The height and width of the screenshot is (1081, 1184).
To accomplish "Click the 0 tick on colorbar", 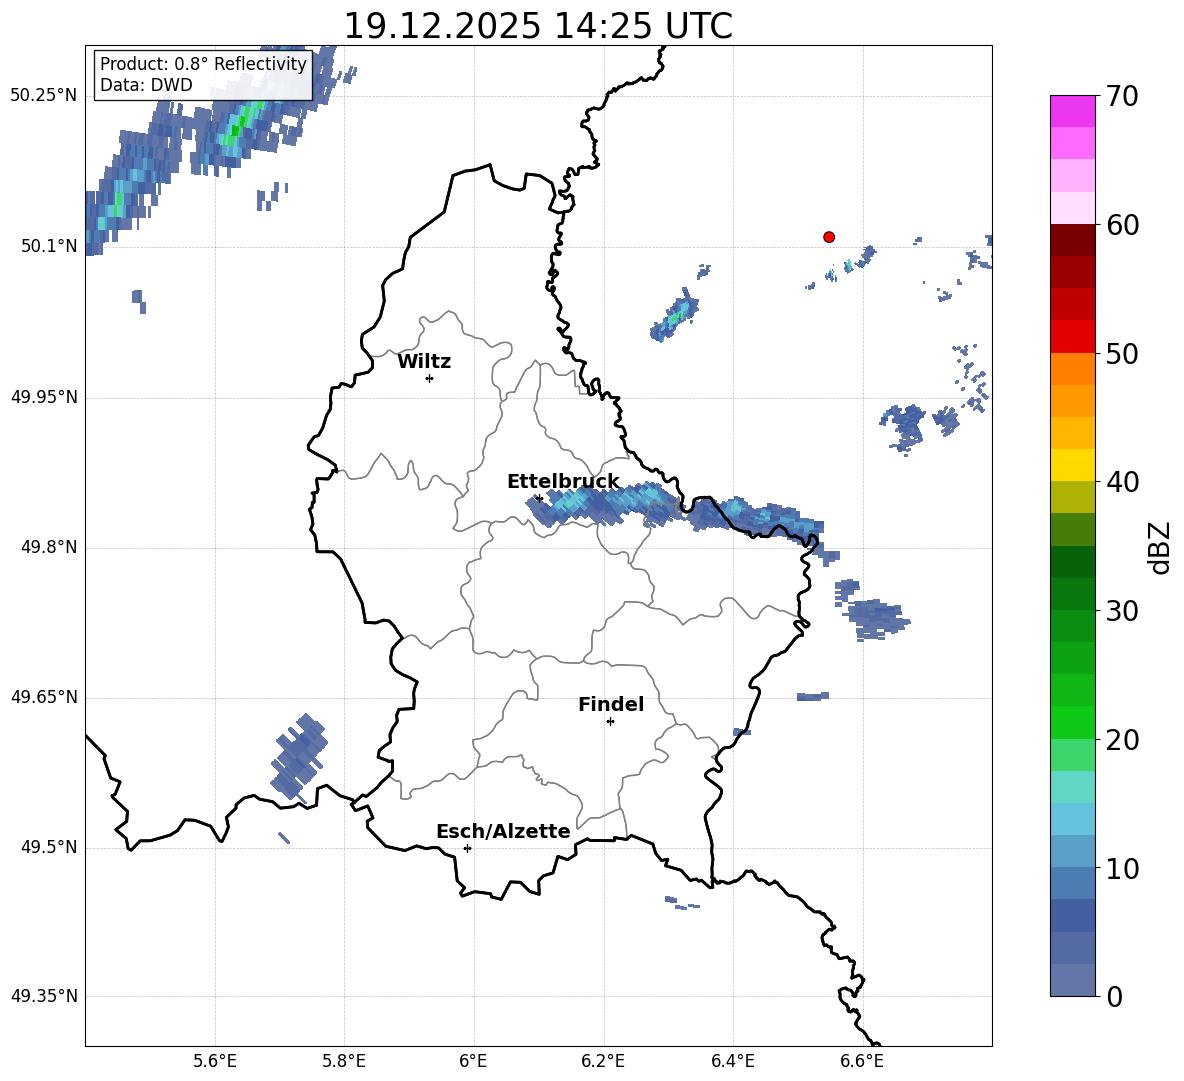I will pos(1114,996).
